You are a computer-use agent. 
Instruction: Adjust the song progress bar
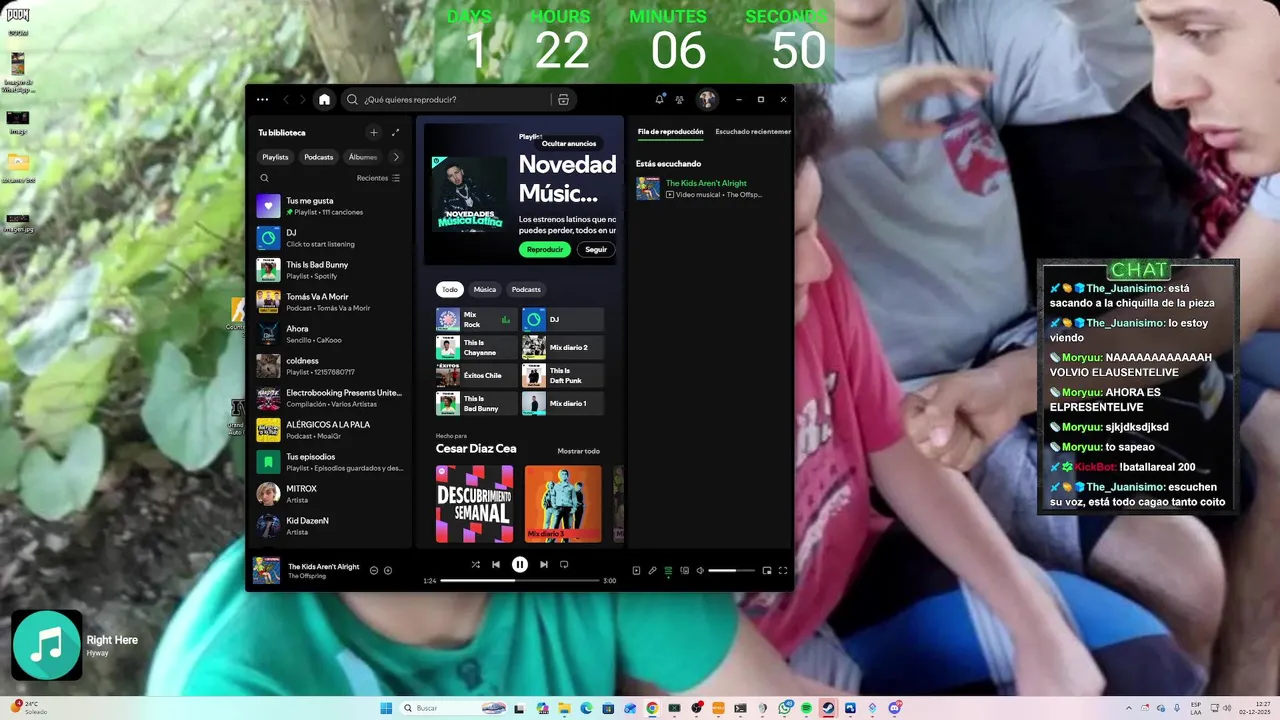[x=520, y=580]
